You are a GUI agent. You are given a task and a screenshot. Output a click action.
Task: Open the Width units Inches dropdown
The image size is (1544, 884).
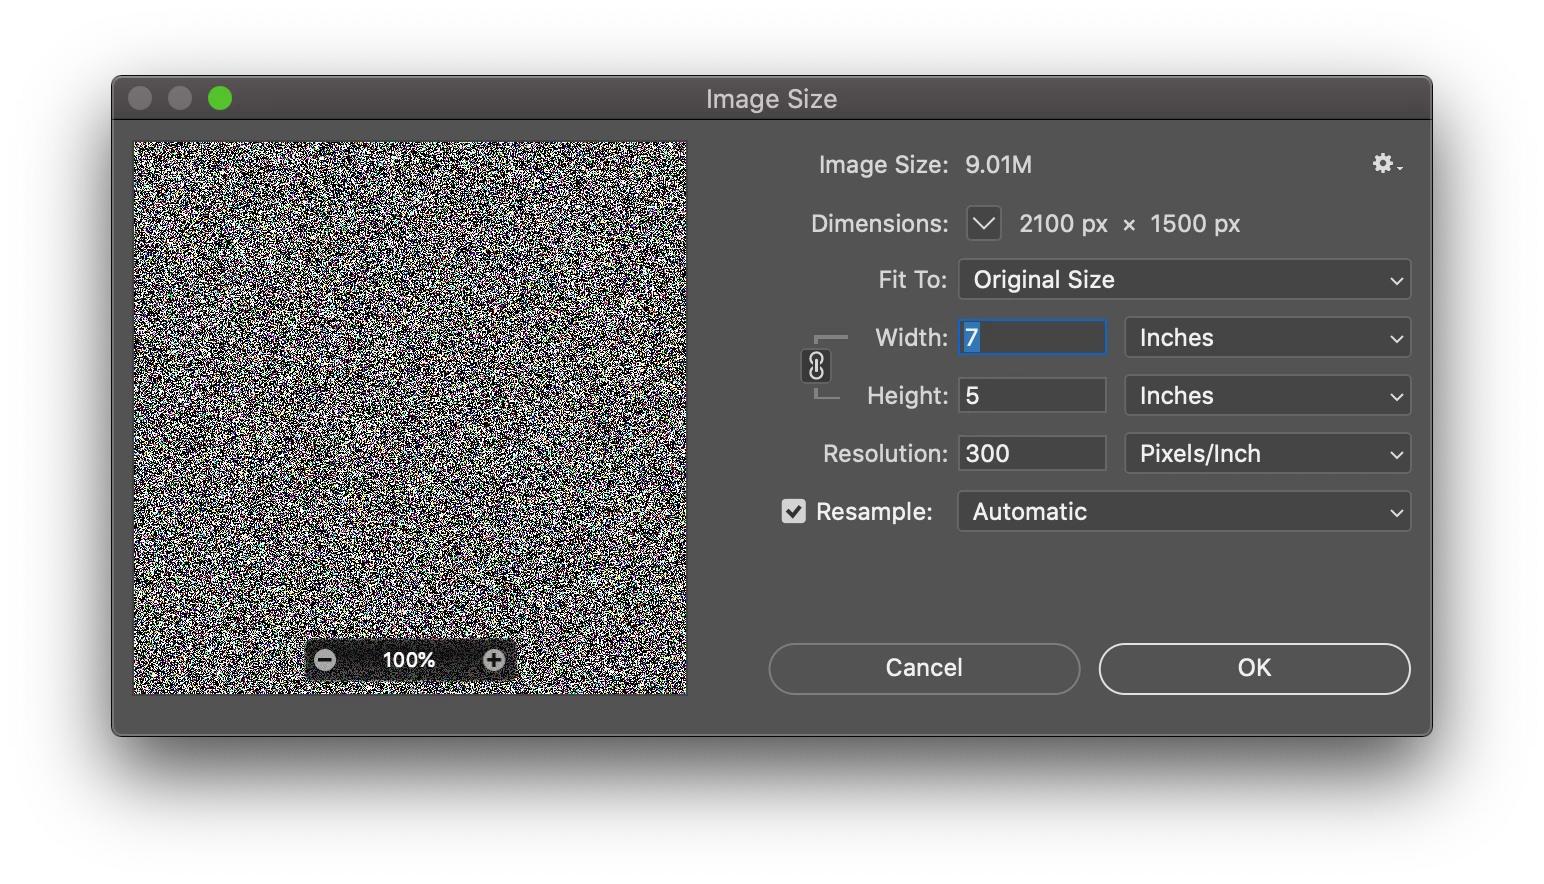[x=1268, y=338]
